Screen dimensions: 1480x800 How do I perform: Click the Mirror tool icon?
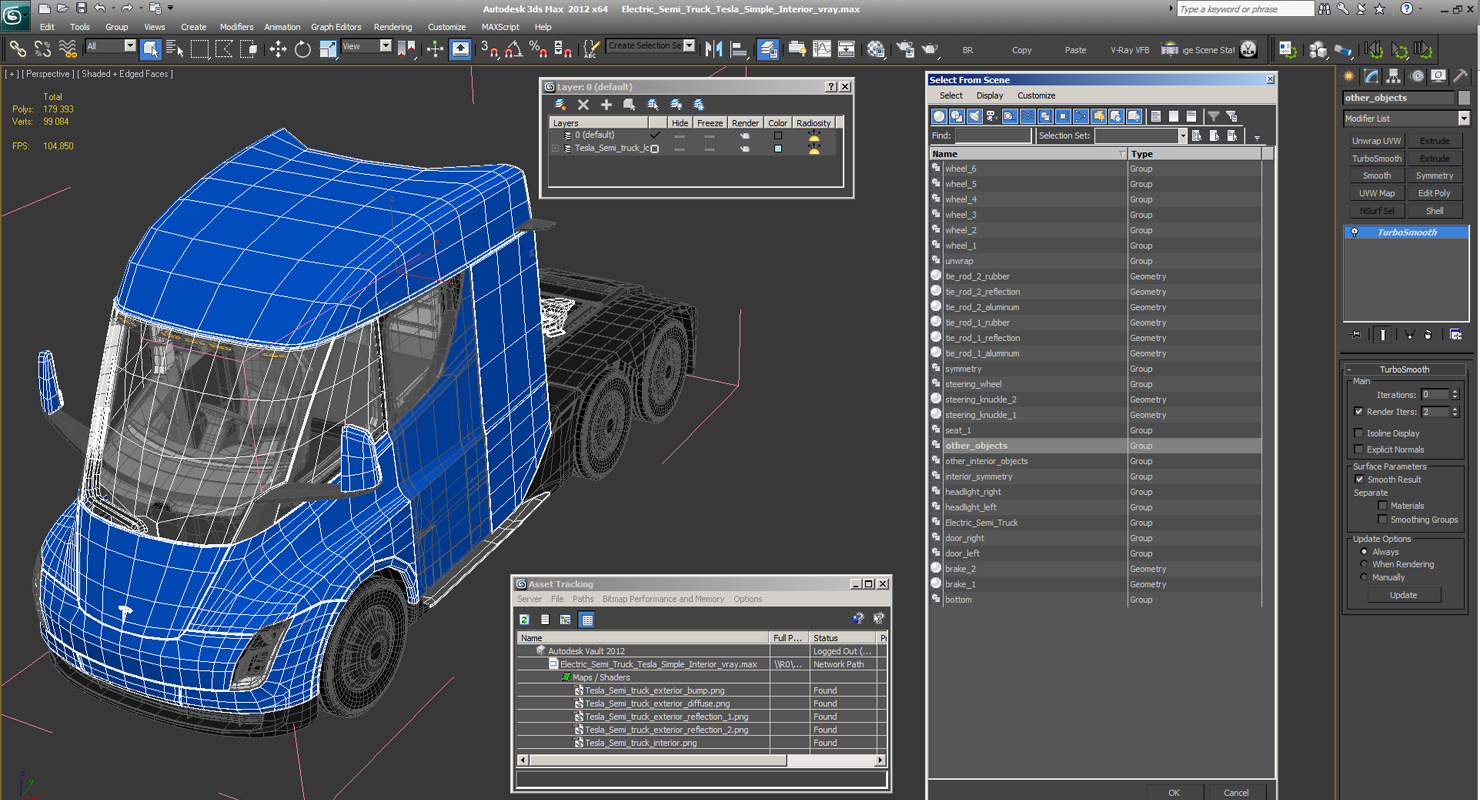pyautogui.click(x=714, y=48)
